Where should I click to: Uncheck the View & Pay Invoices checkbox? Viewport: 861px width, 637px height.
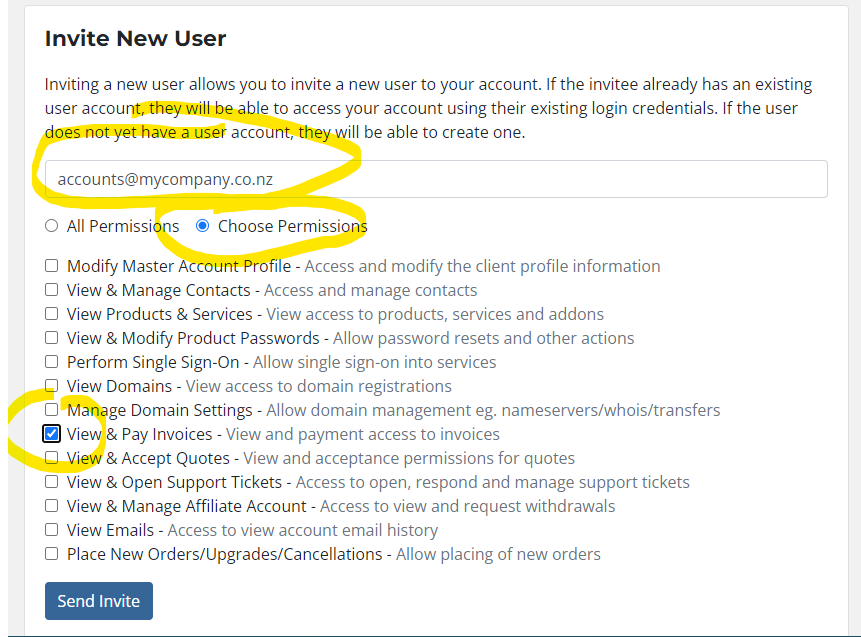52,434
